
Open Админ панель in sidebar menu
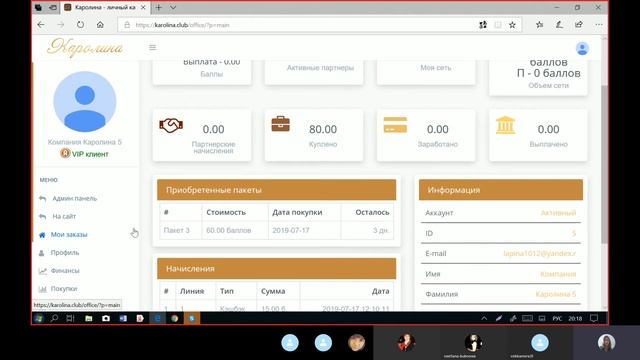[x=75, y=198]
